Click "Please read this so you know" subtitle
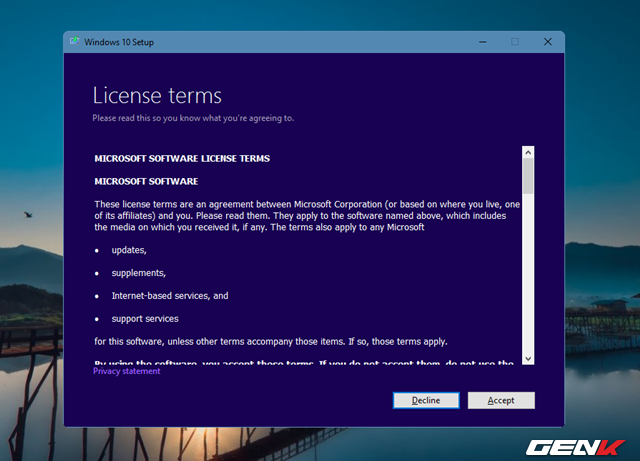The width and height of the screenshot is (640, 461). point(193,118)
